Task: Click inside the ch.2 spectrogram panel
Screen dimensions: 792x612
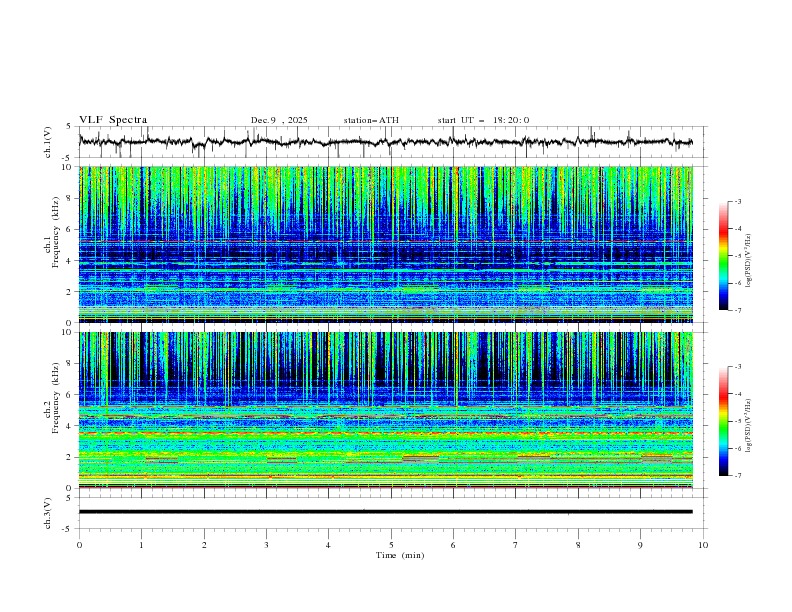Action: 386,410
